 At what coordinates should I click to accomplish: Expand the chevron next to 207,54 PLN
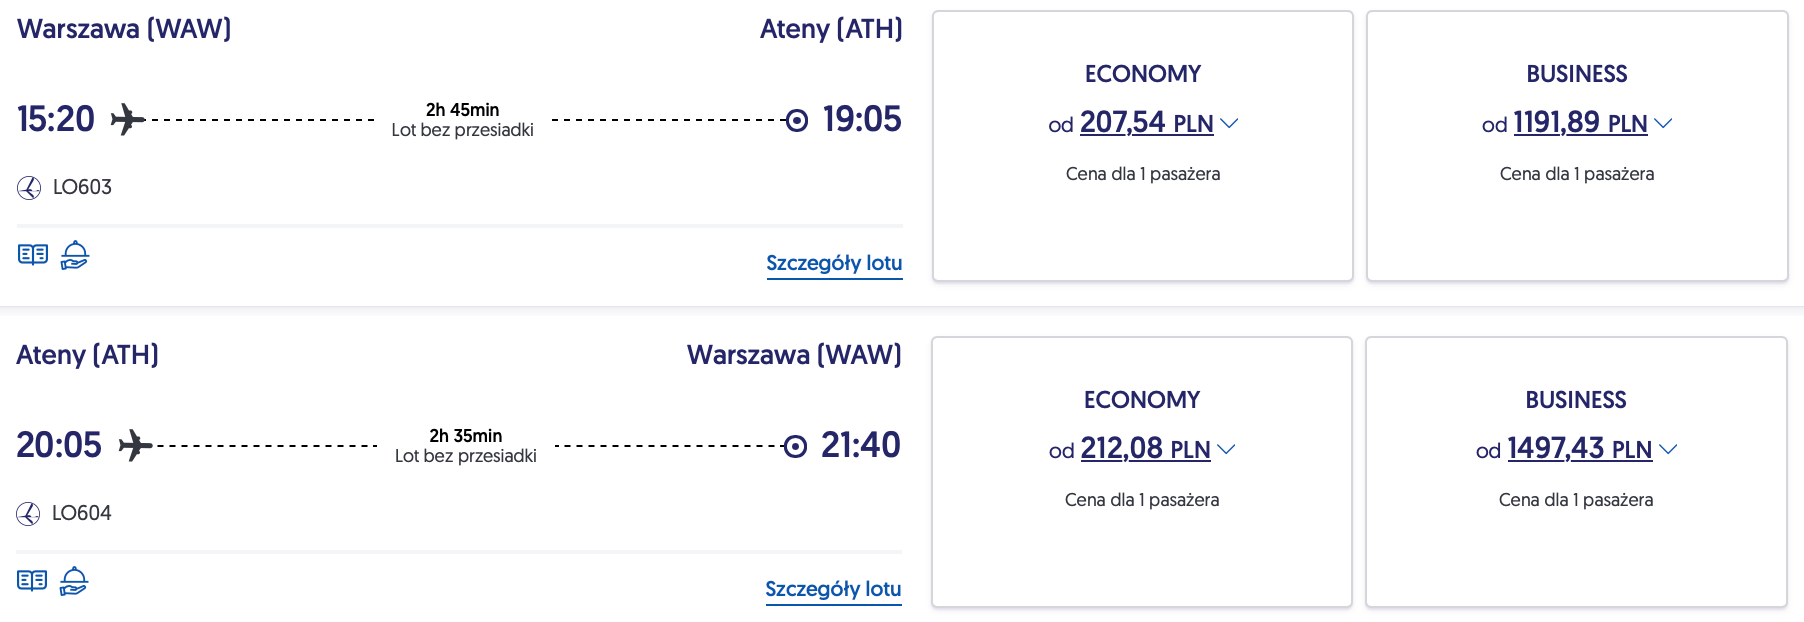[x=1230, y=123]
